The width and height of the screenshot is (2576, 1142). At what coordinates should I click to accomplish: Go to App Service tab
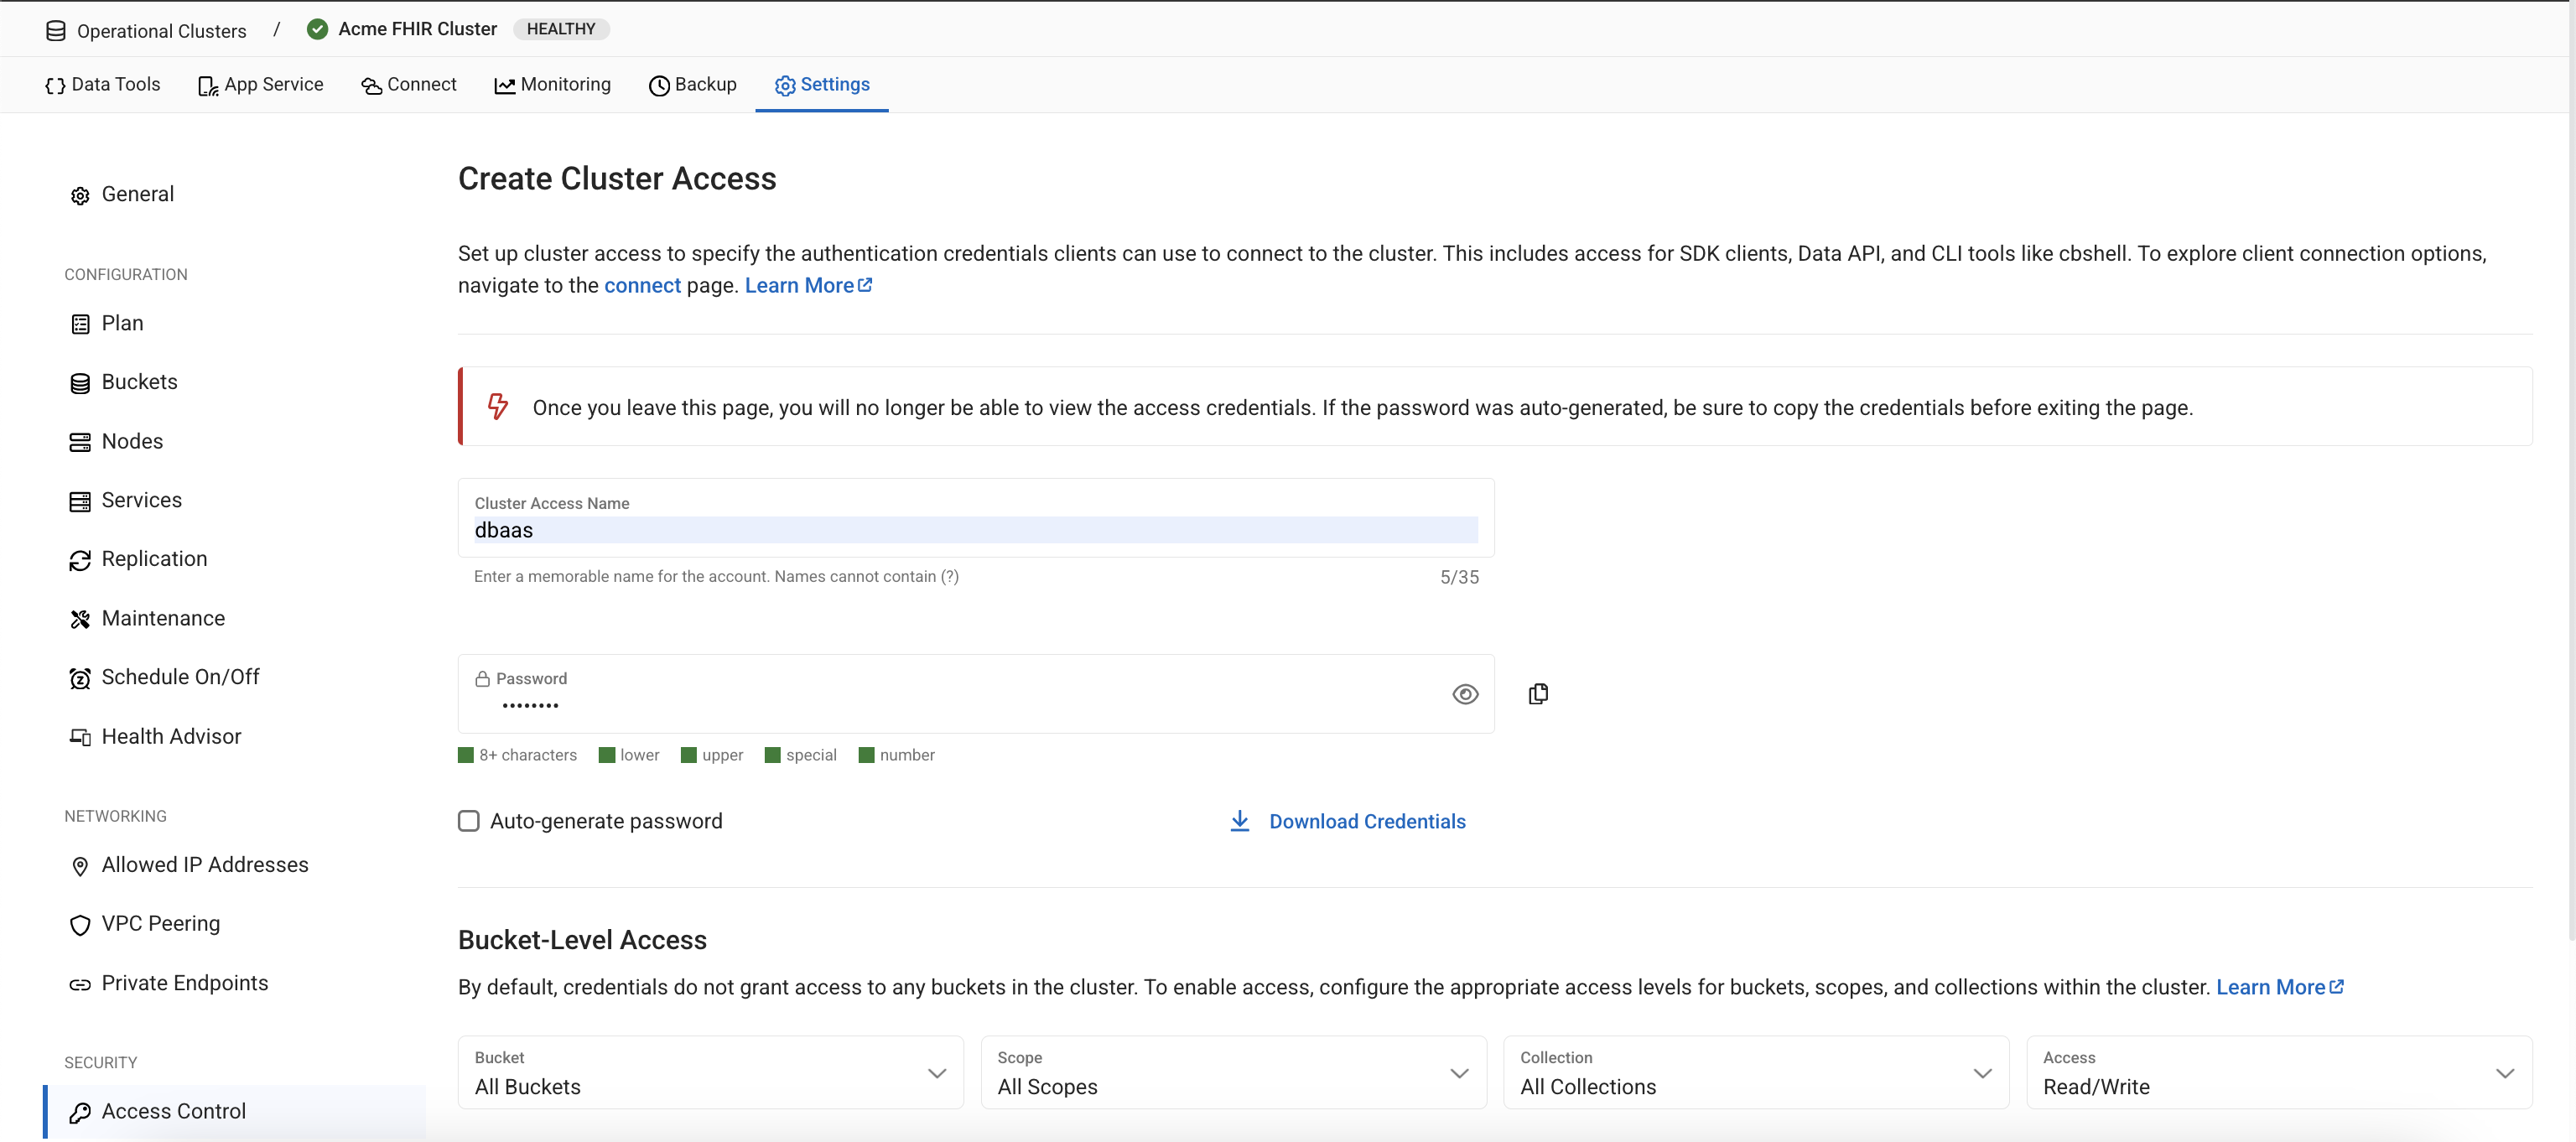click(x=260, y=85)
